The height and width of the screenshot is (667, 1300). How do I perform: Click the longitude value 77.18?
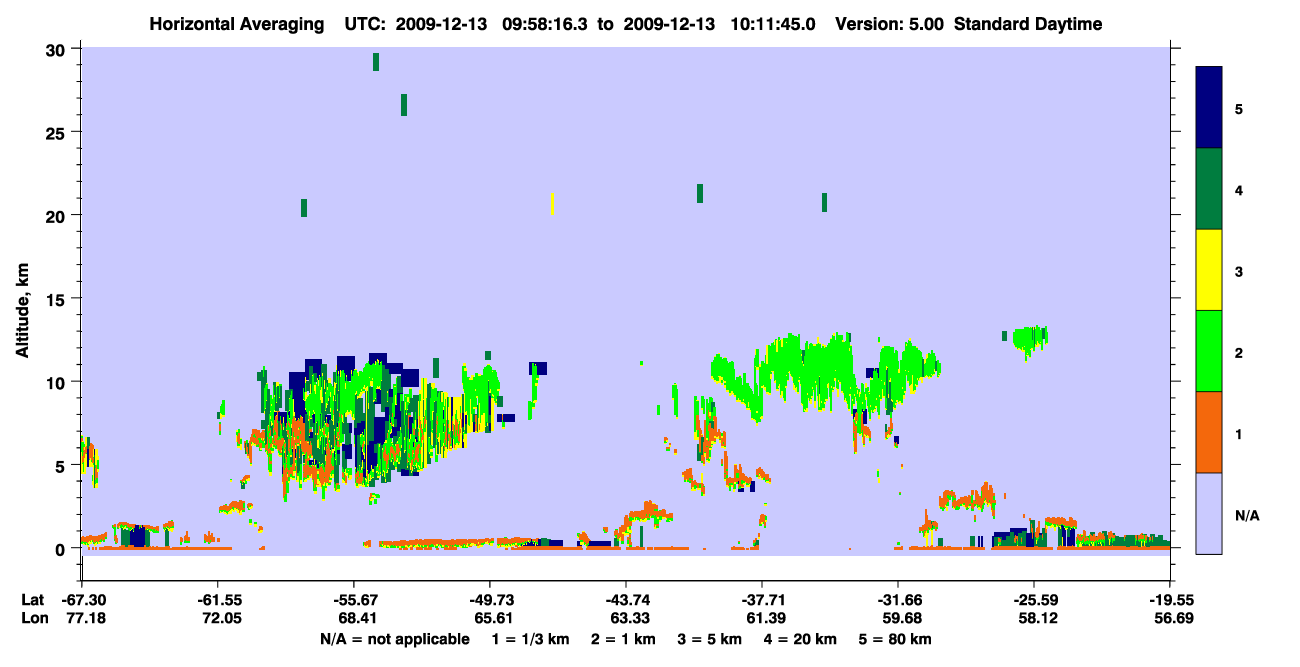coord(84,618)
